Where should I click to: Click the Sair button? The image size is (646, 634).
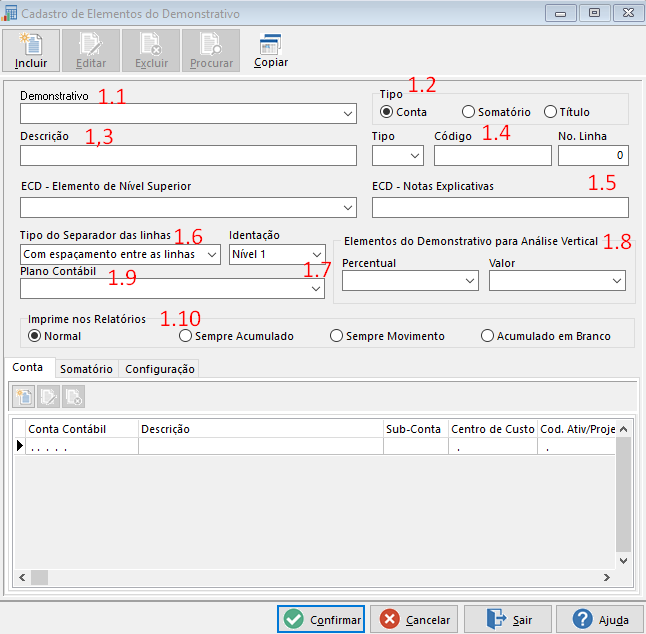point(508,619)
